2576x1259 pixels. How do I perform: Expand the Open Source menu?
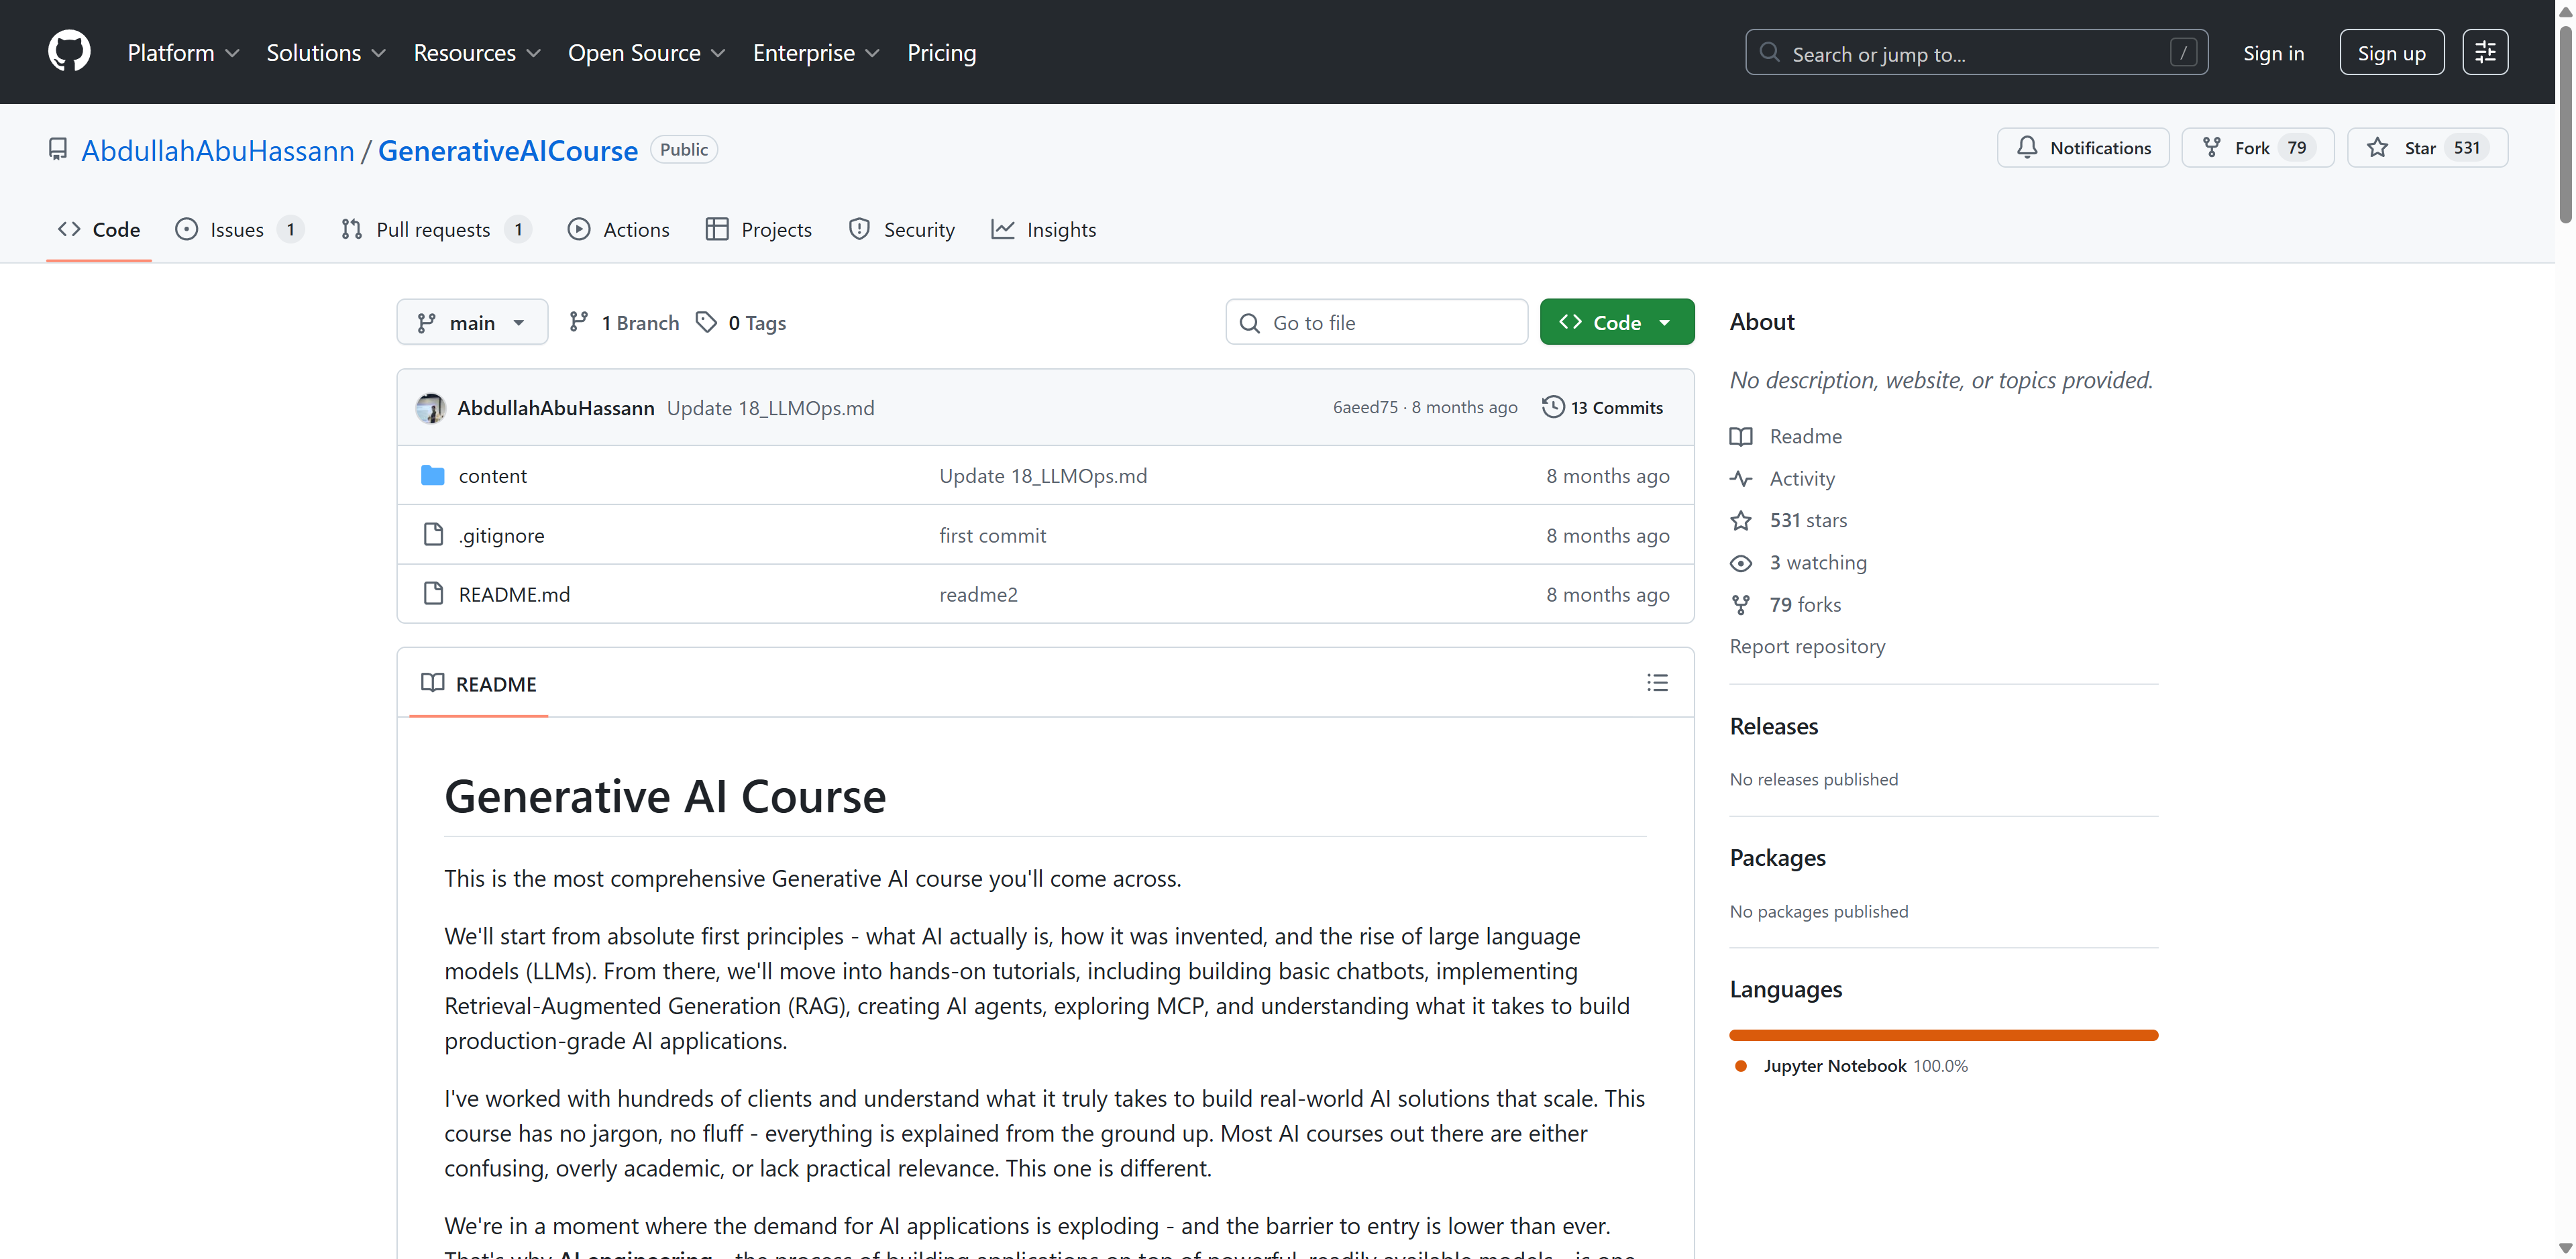click(x=646, y=52)
